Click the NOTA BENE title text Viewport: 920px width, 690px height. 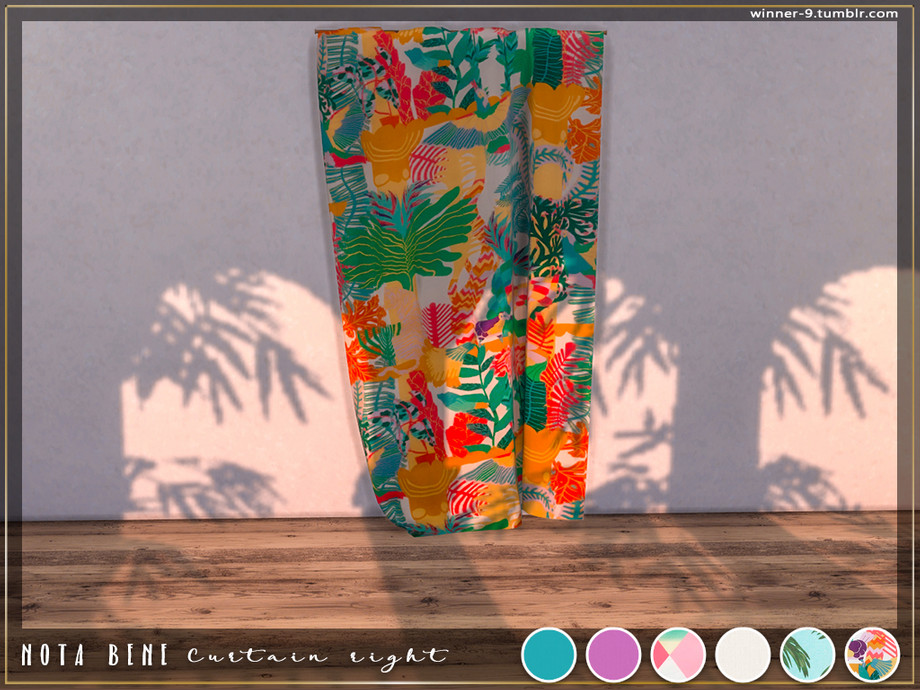click(x=97, y=656)
